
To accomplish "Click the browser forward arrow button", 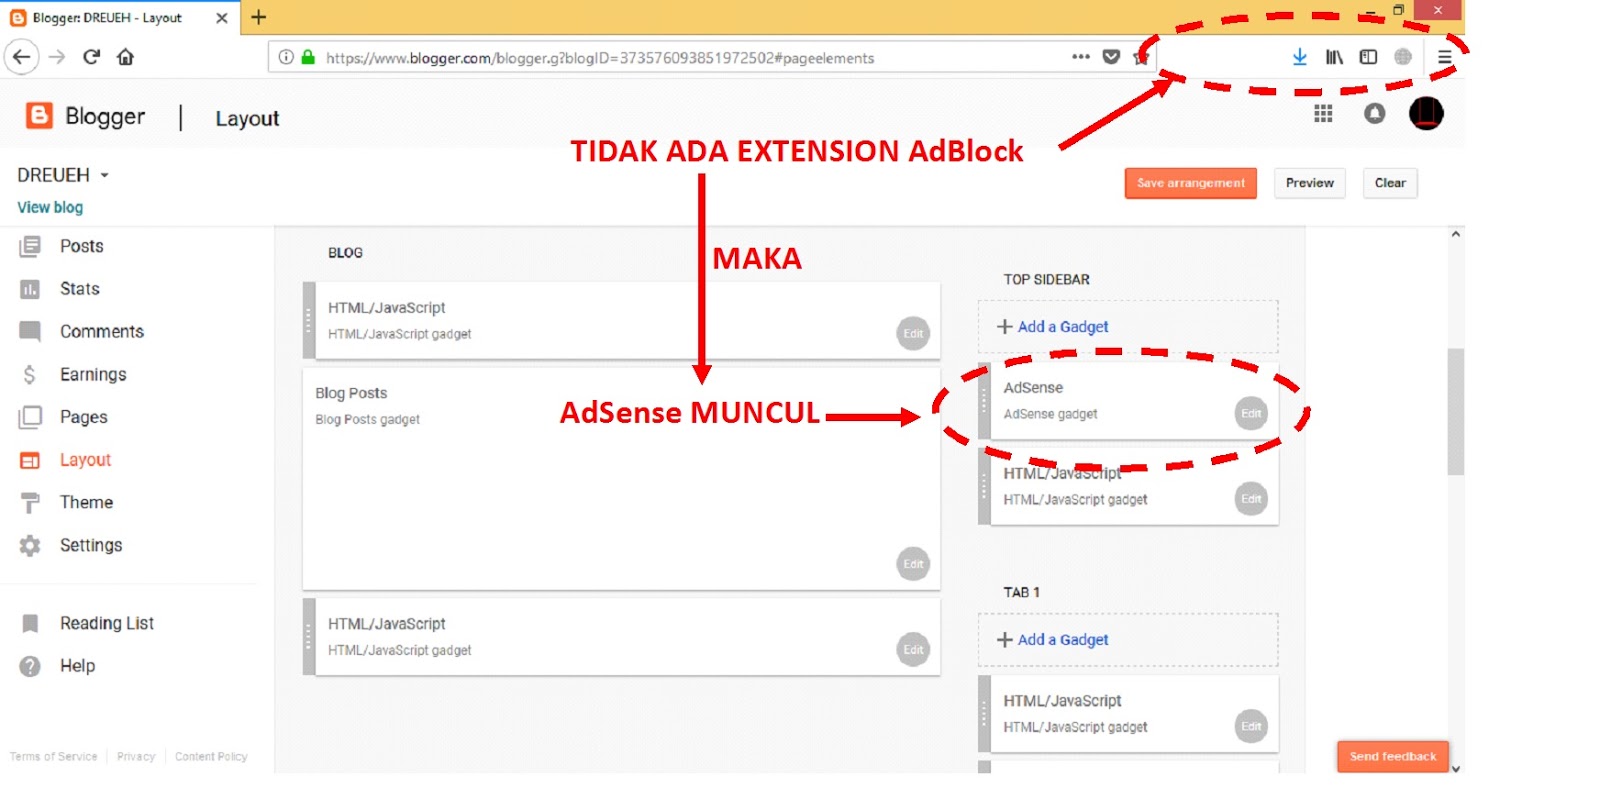I will point(57,57).
